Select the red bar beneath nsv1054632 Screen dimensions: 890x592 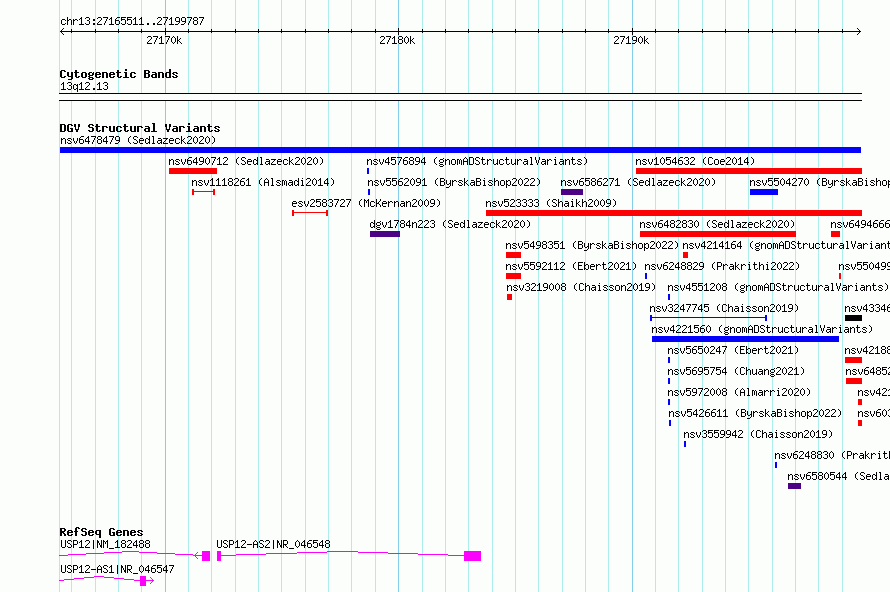(749, 171)
